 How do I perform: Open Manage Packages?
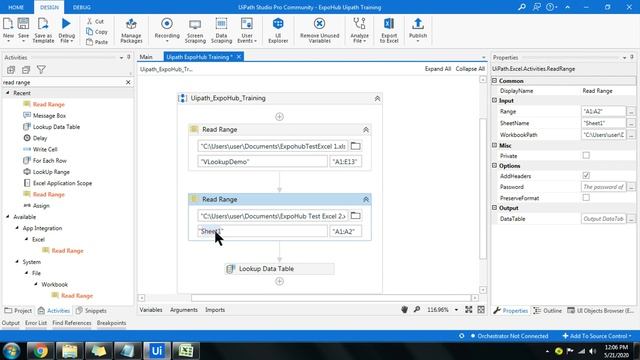[x=131, y=31]
